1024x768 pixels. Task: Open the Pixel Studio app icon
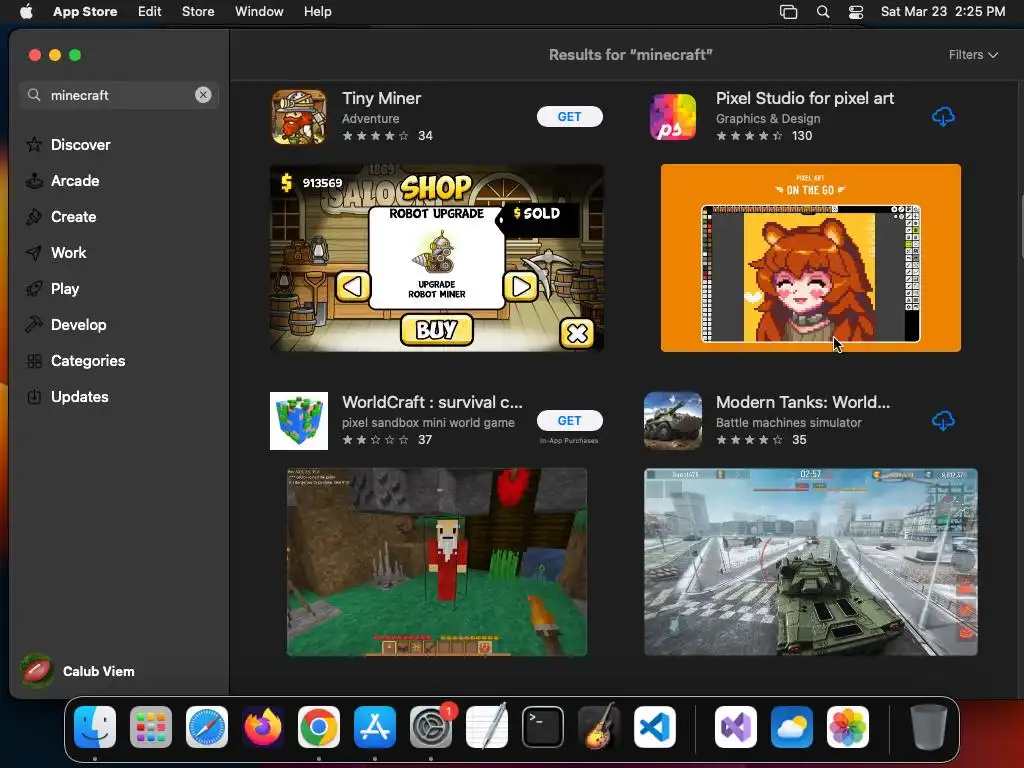click(673, 117)
